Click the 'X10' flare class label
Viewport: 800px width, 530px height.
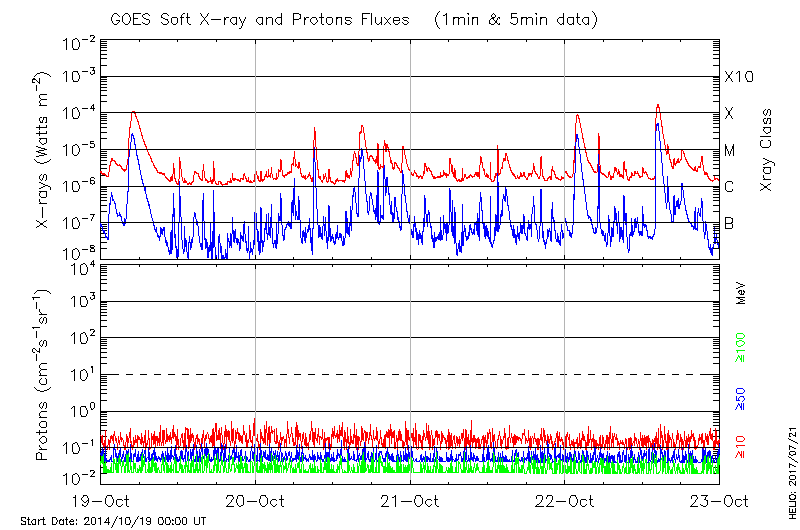(737, 77)
